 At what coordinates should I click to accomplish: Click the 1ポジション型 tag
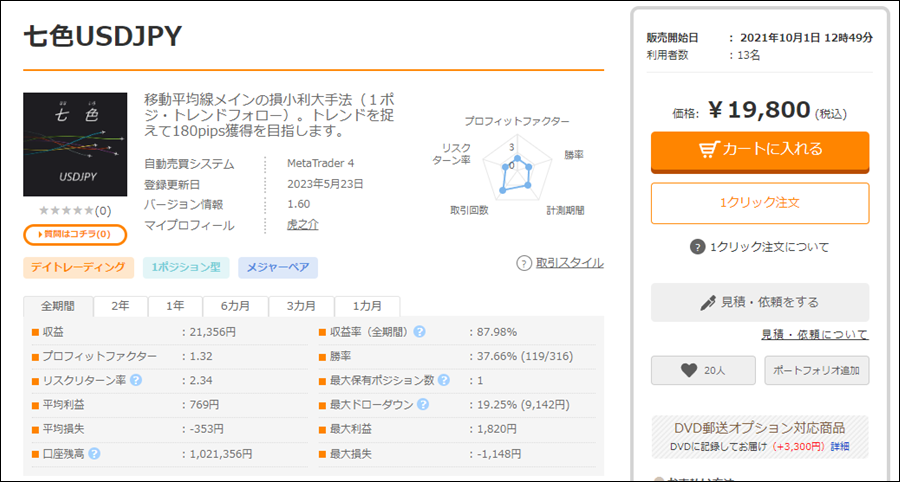186,267
